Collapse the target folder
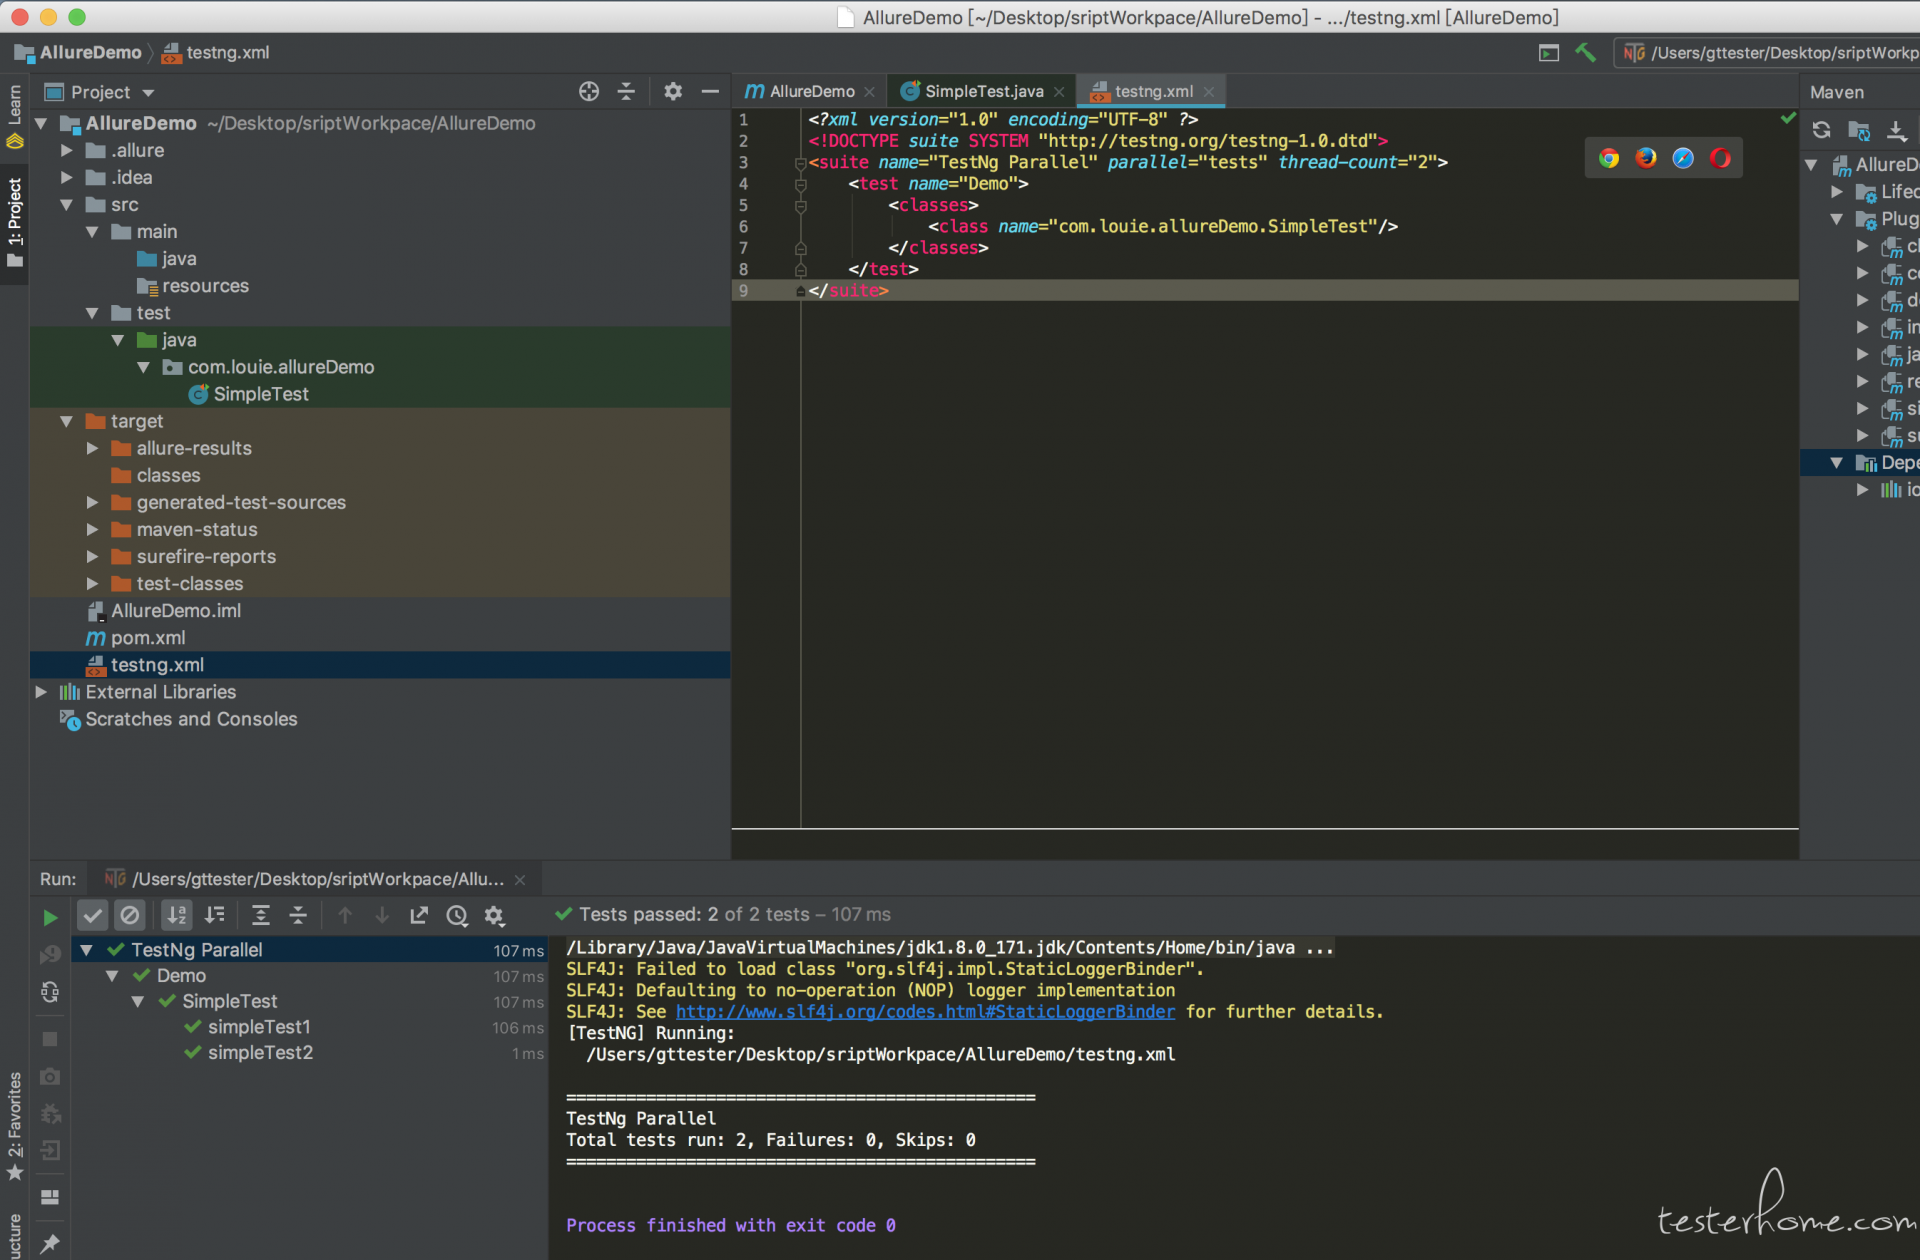Viewport: 1920px width, 1260px height. point(67,421)
